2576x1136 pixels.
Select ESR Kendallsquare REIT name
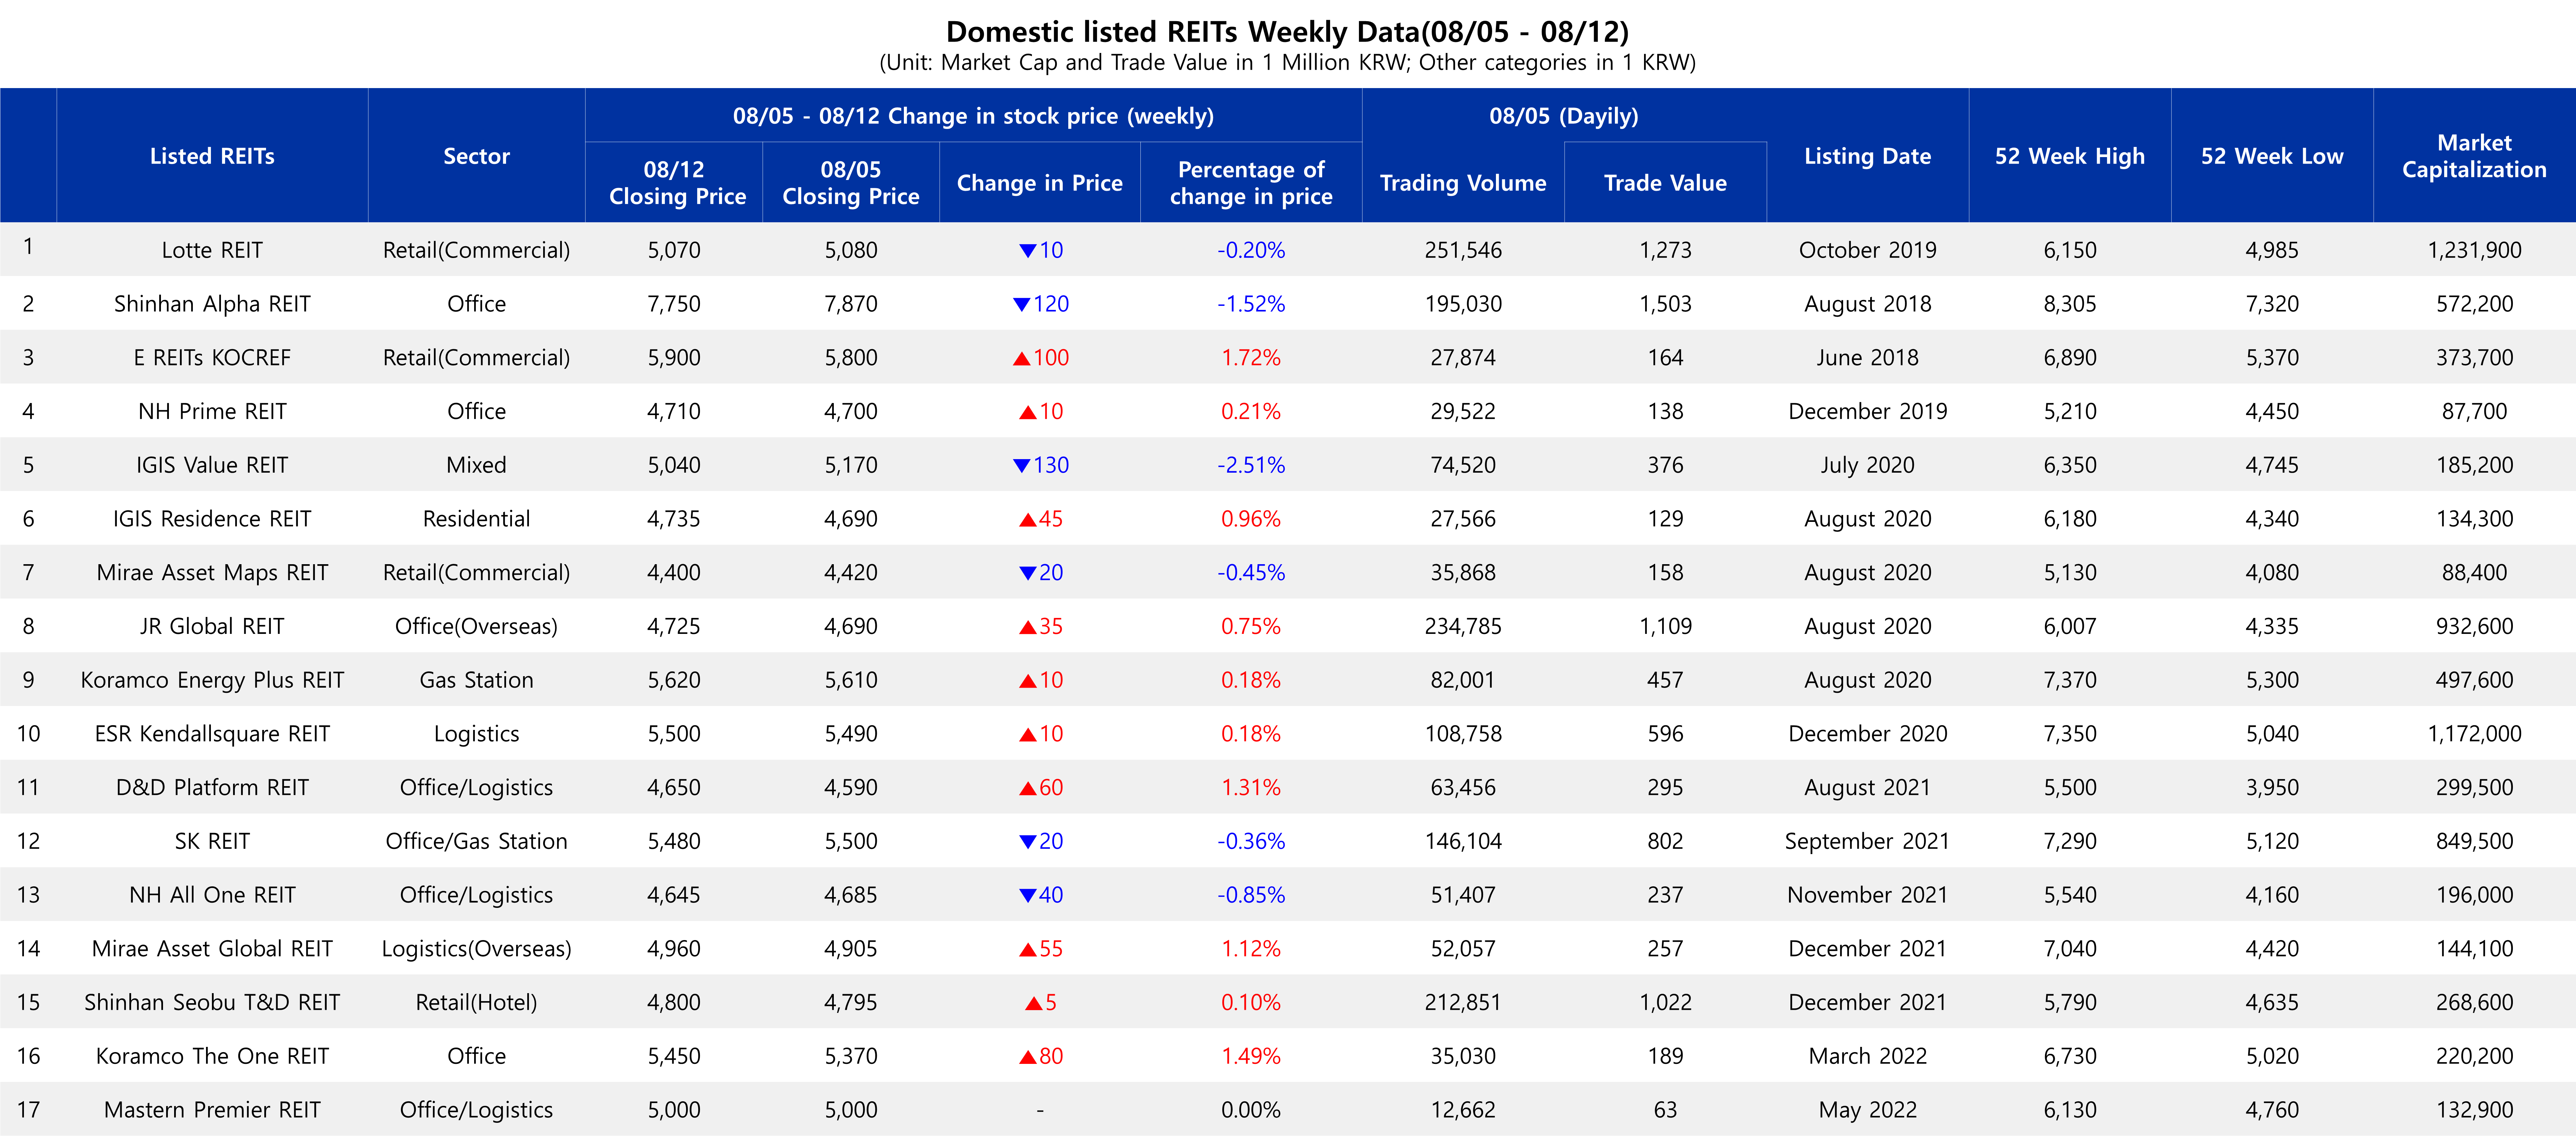tap(212, 734)
